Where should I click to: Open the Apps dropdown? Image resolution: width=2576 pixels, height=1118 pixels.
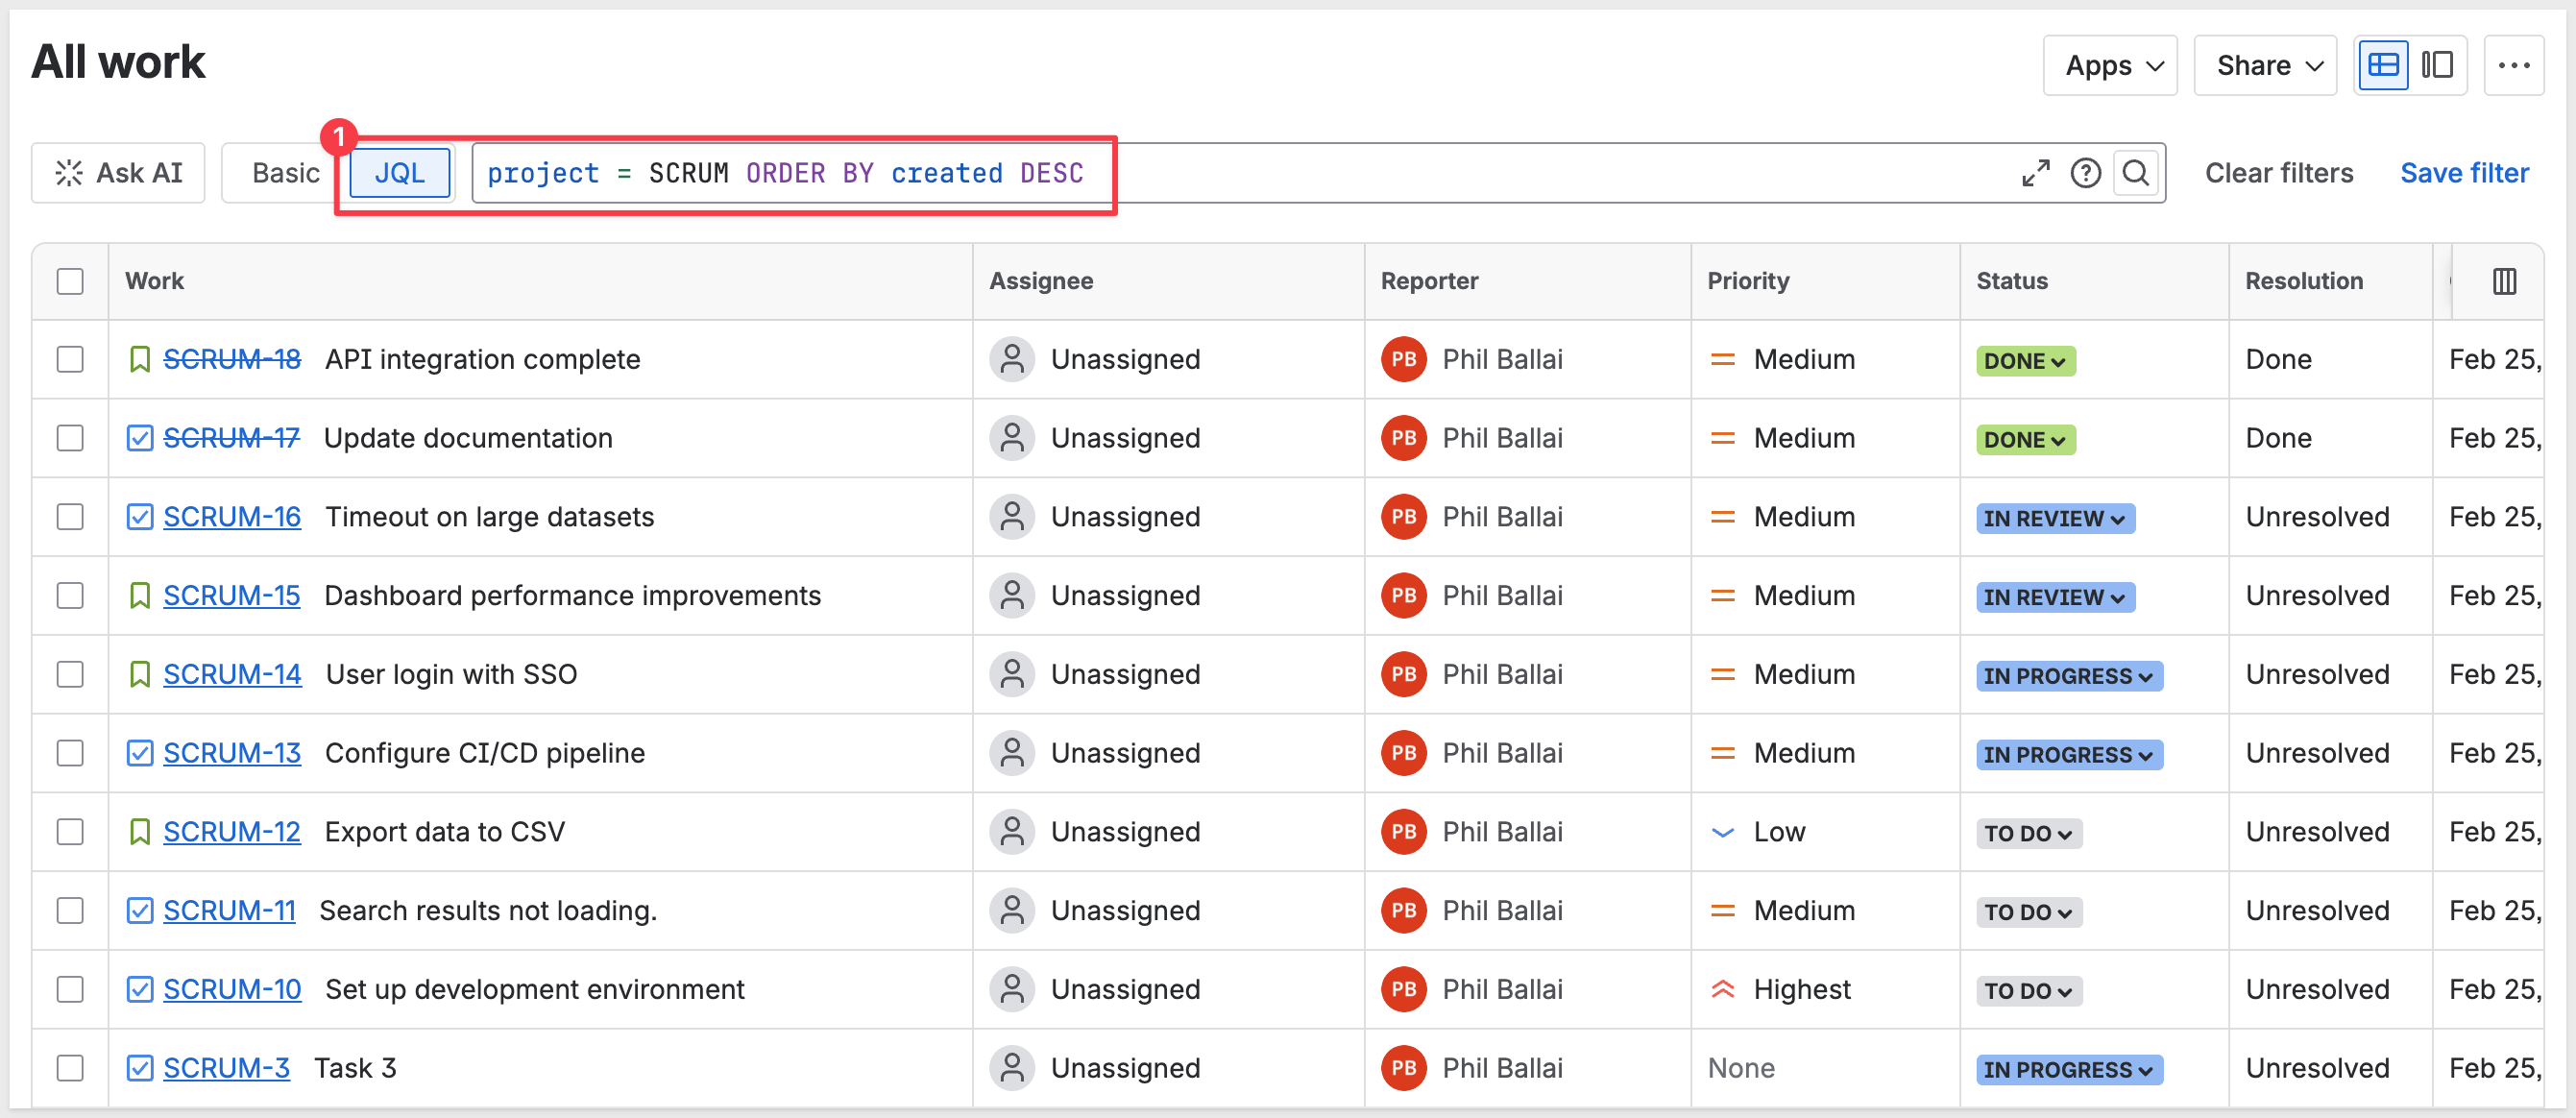pyautogui.click(x=2112, y=66)
